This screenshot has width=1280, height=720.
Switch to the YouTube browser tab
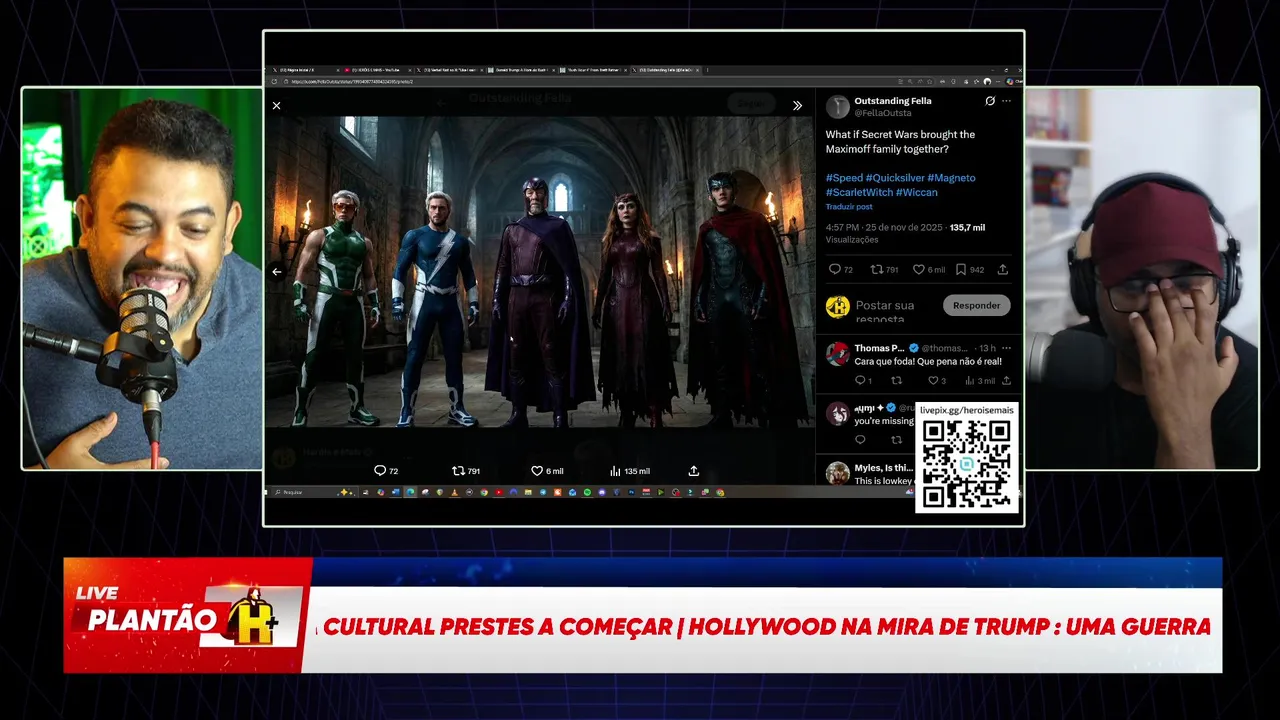coord(380,70)
